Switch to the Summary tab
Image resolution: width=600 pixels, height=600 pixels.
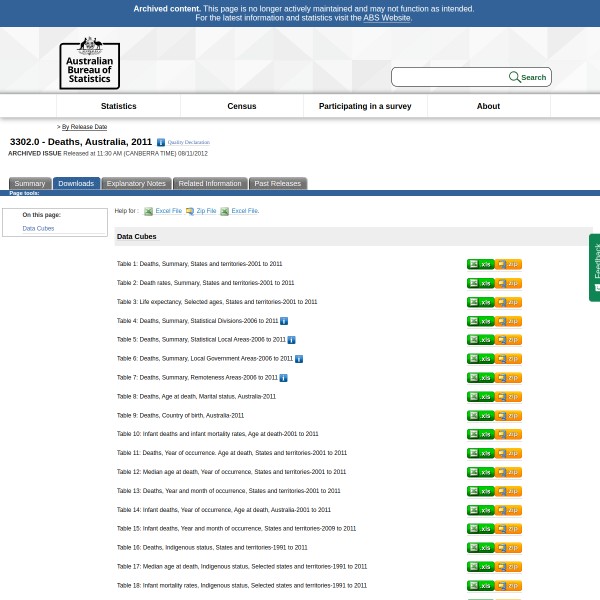click(x=29, y=184)
